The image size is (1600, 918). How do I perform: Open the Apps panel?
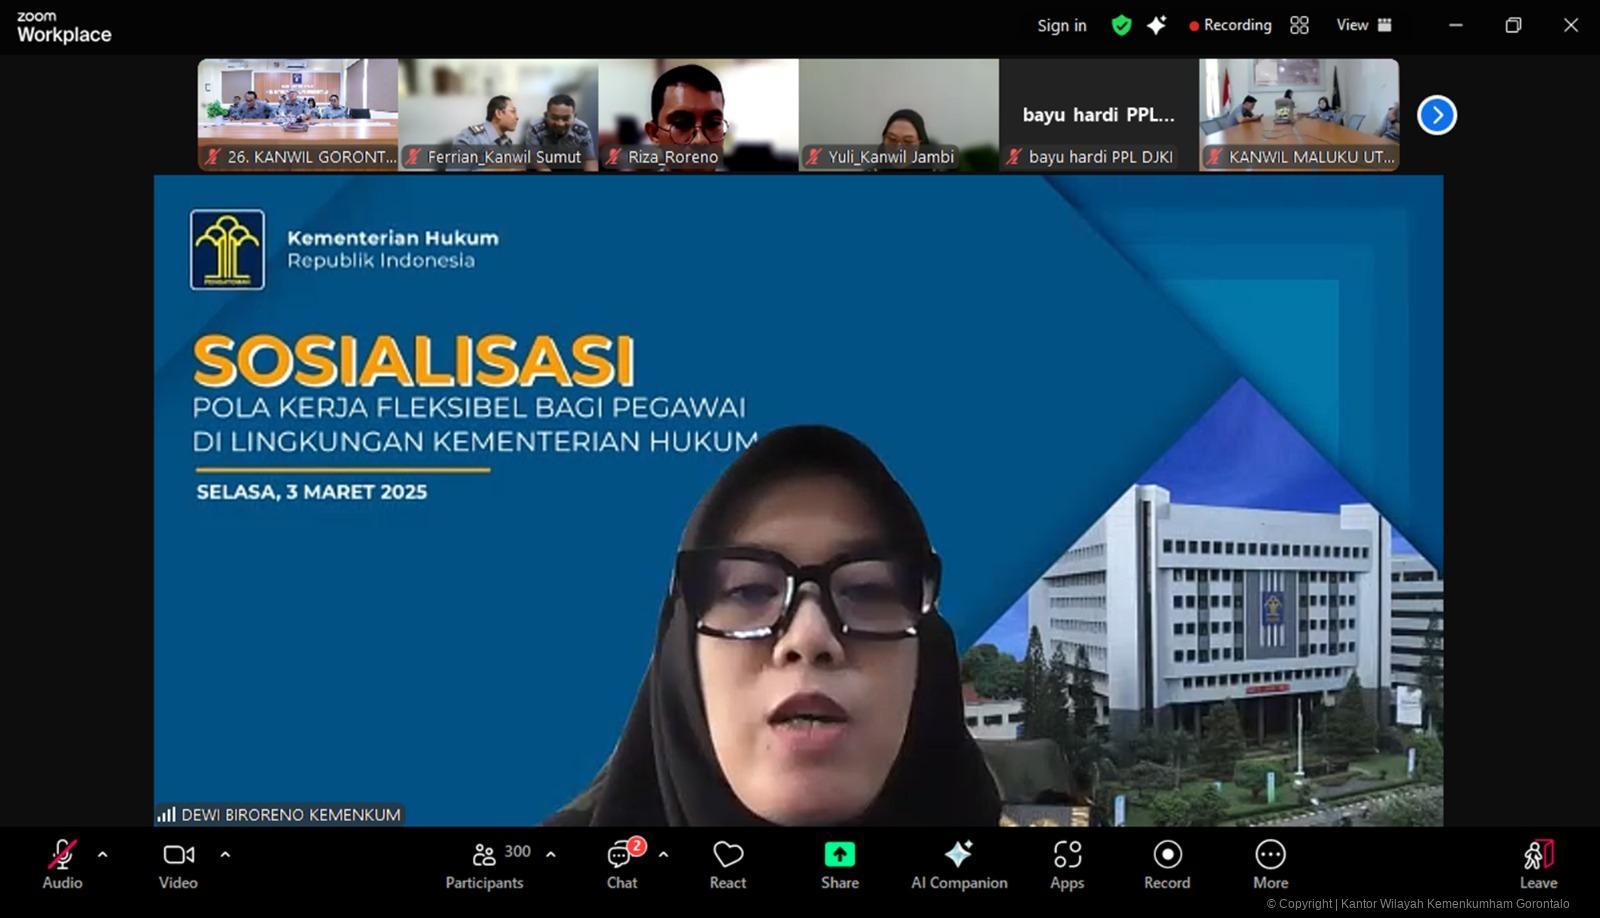1067,864
